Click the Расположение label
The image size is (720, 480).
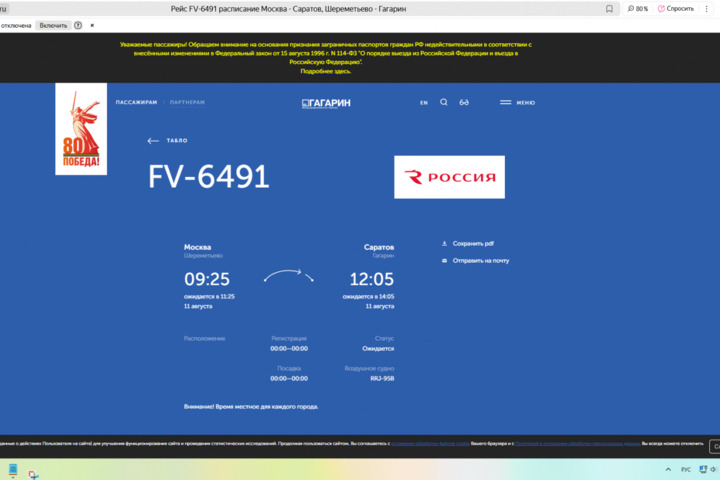(204, 339)
